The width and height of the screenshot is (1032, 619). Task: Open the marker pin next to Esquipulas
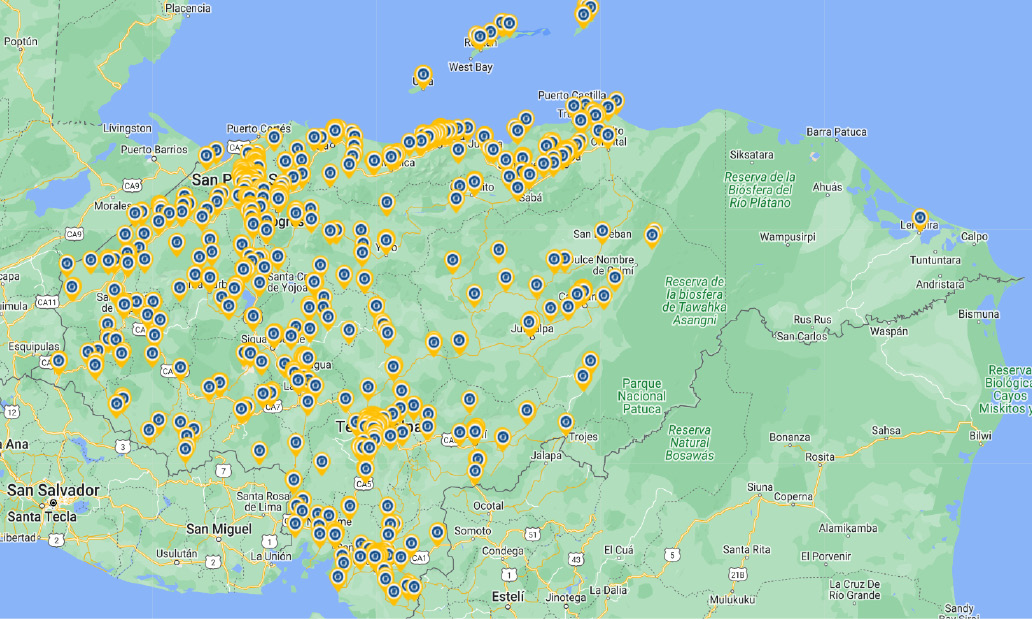pos(59,361)
